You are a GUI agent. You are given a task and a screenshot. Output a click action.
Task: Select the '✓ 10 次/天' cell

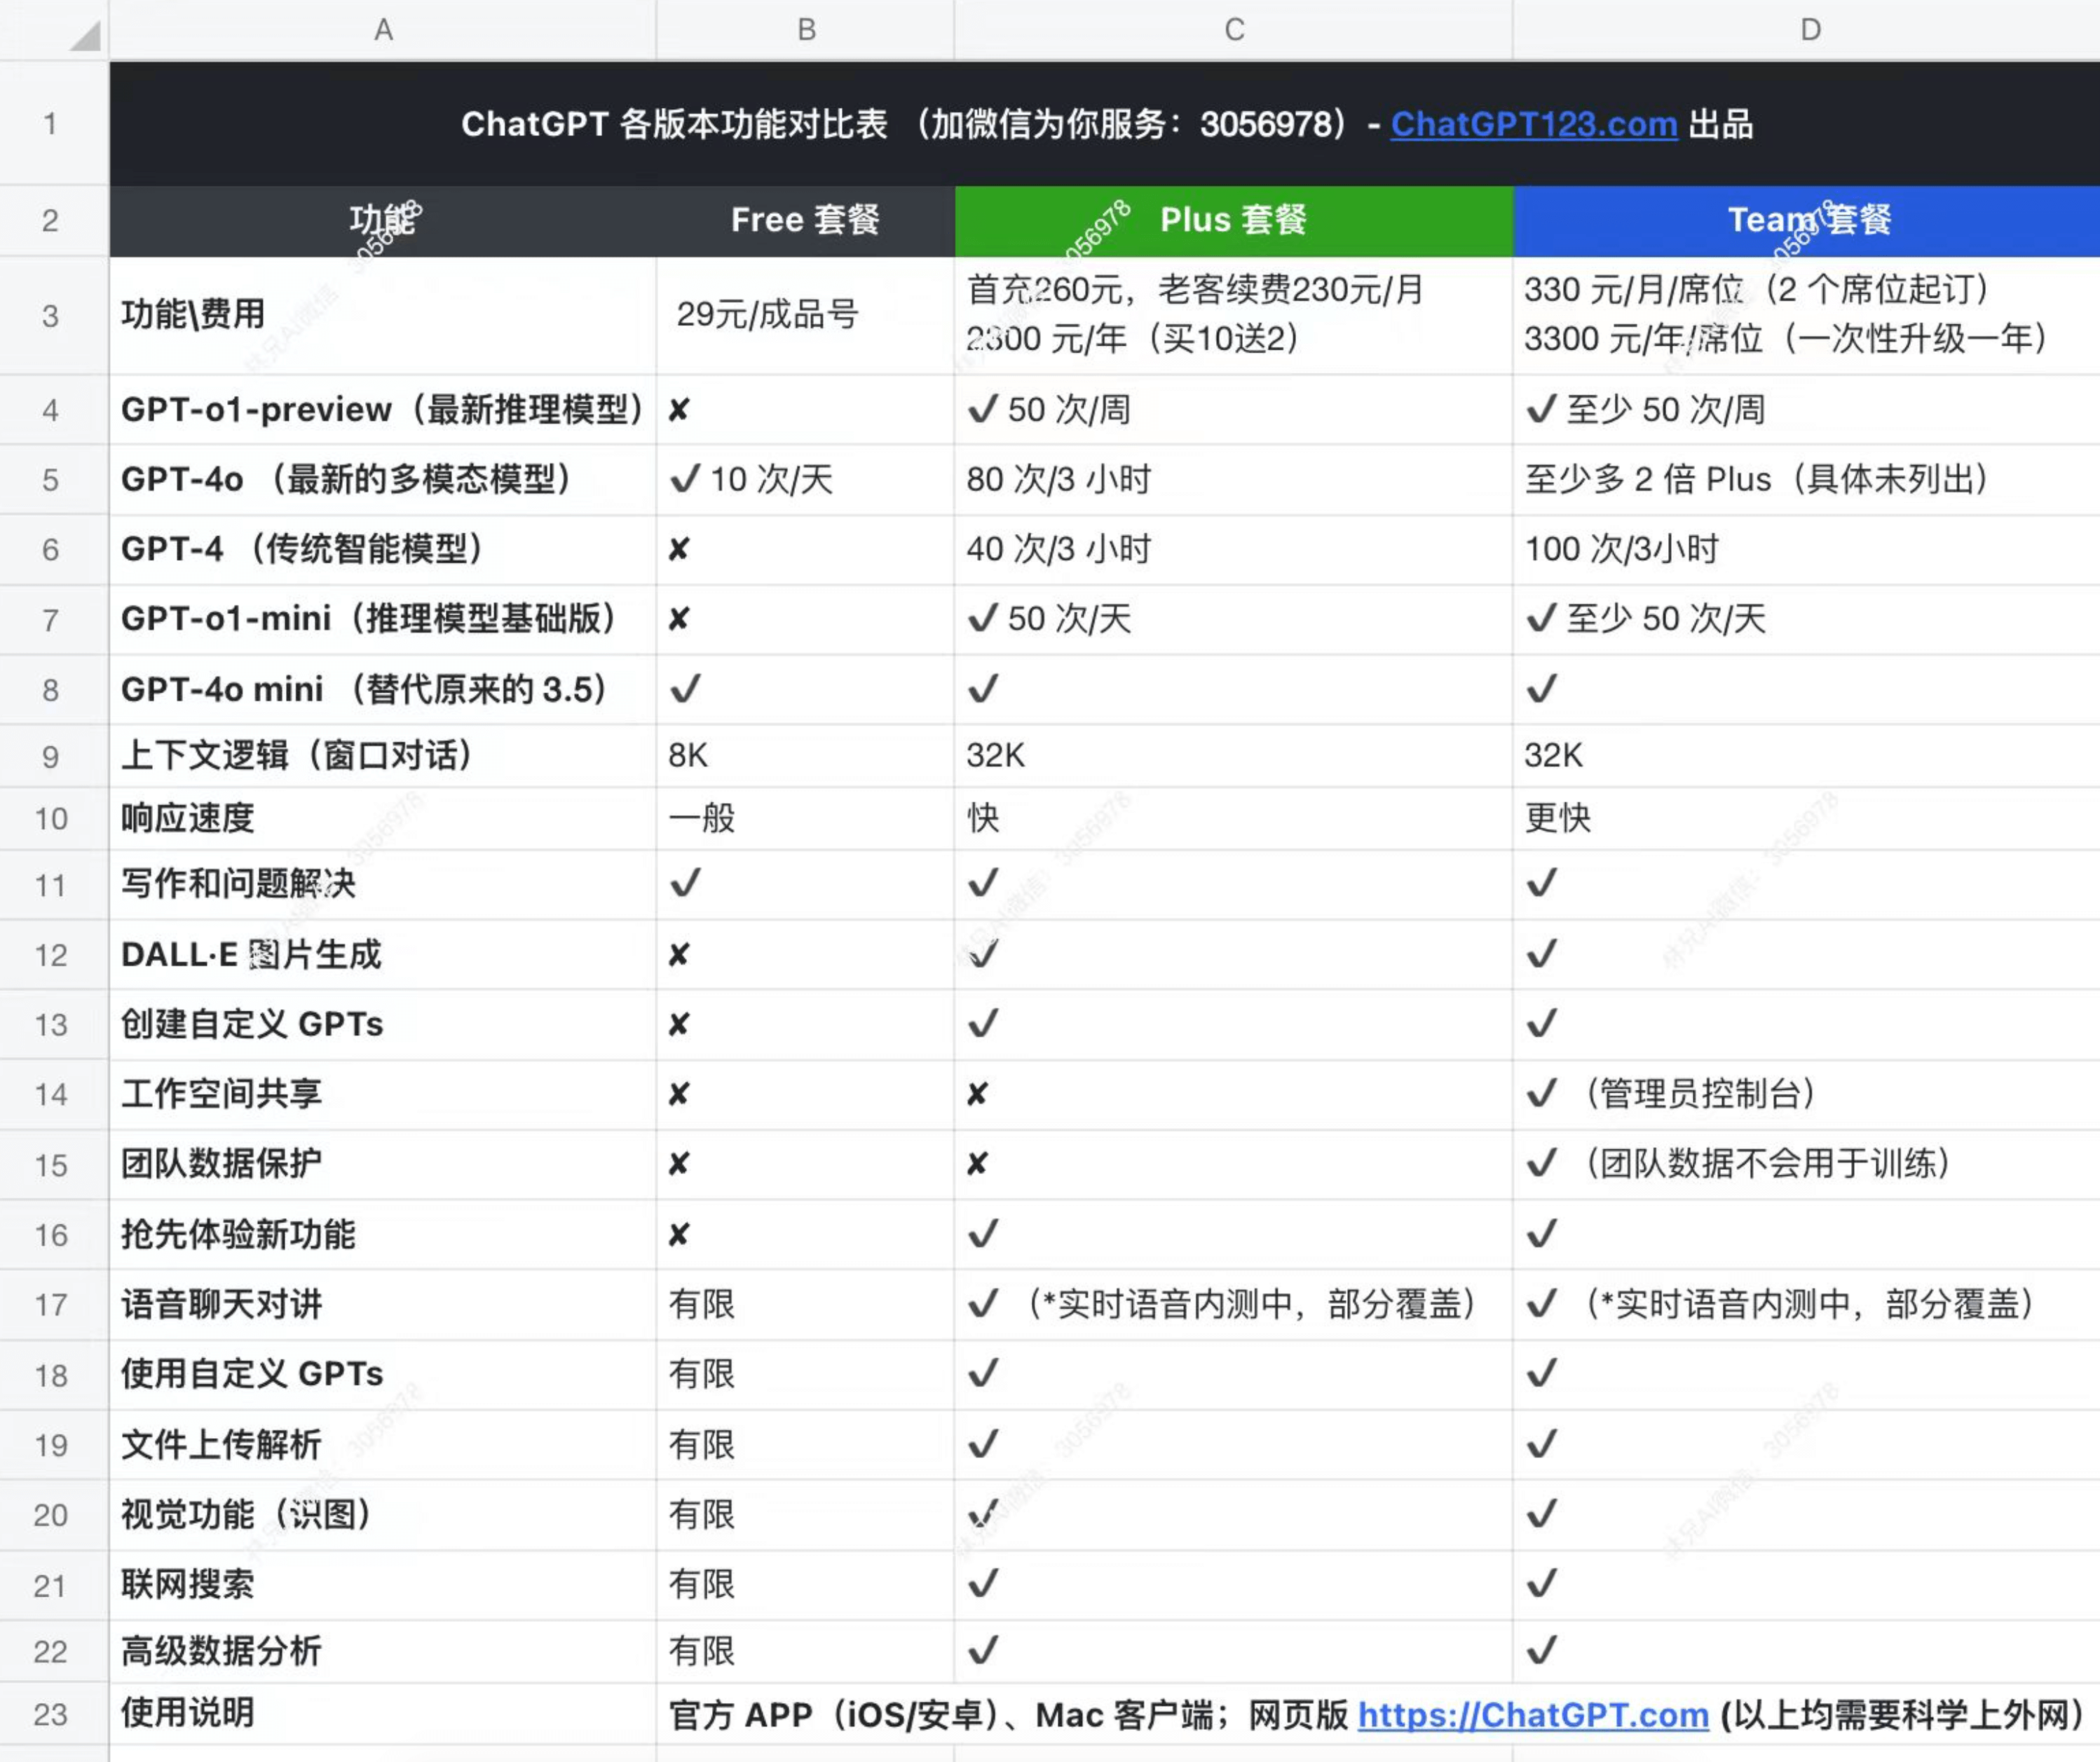click(x=806, y=480)
